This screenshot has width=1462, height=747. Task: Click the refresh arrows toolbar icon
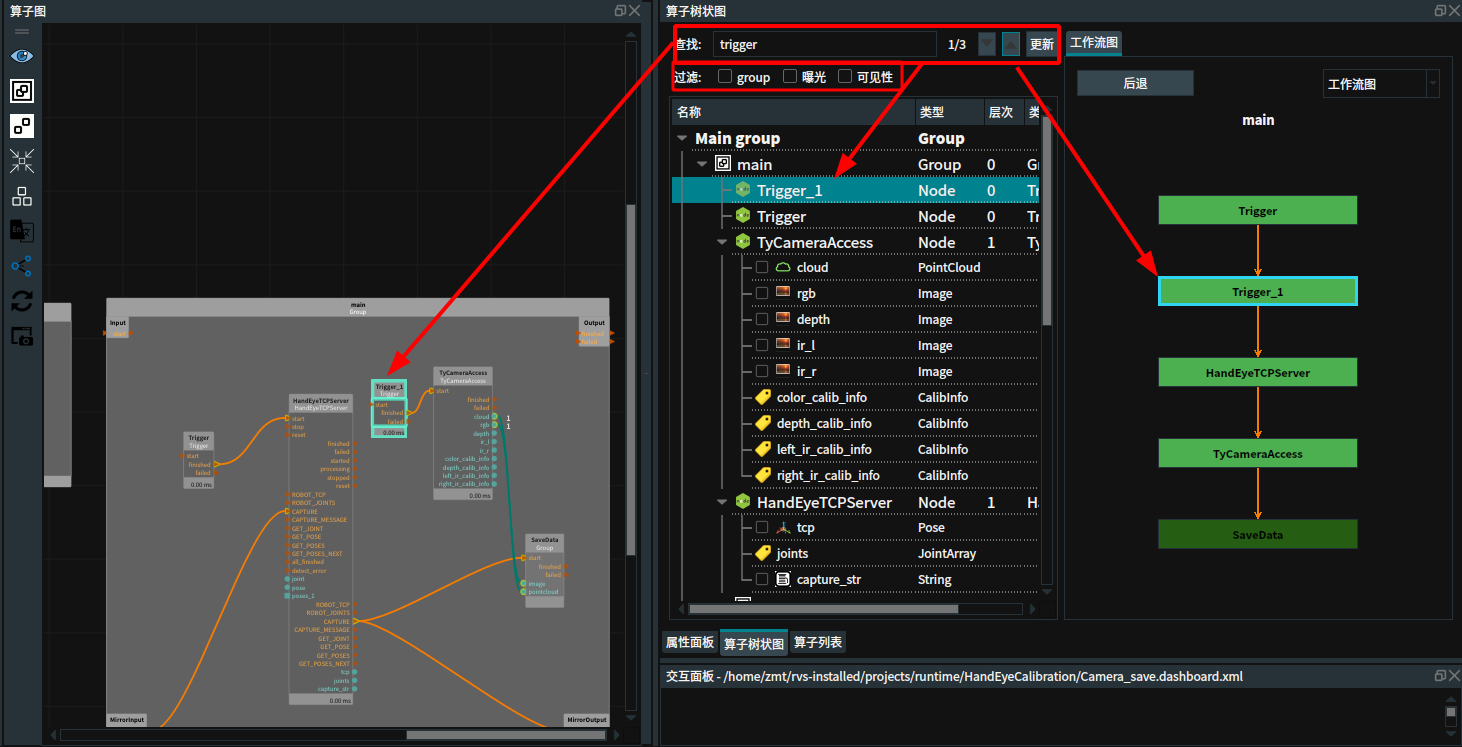tap(22, 301)
